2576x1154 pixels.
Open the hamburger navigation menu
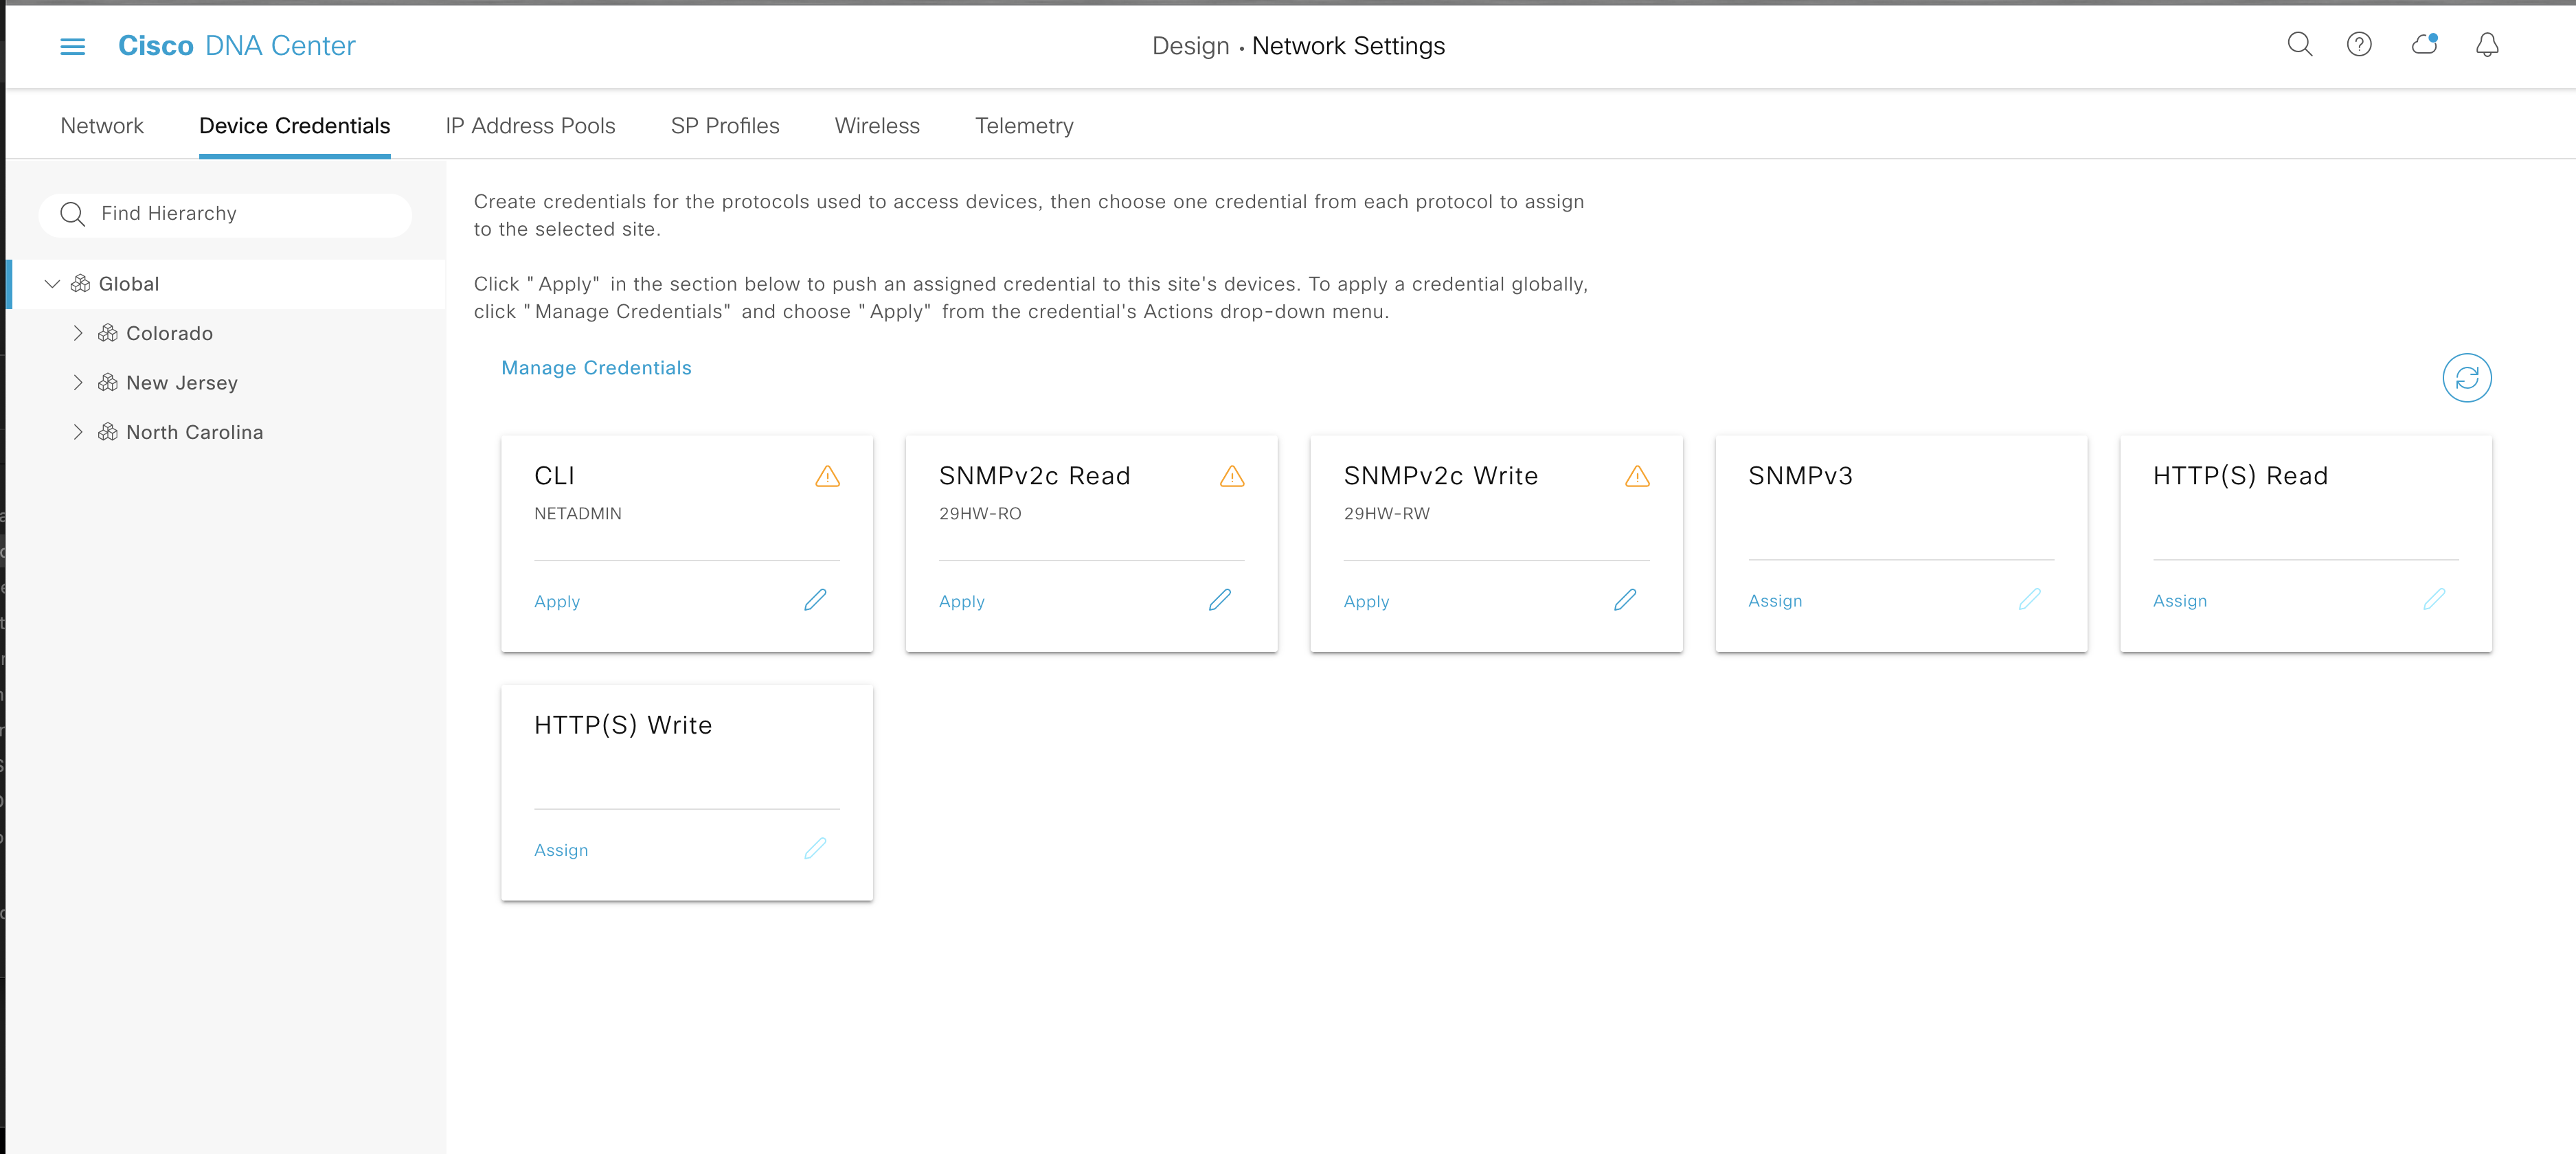click(72, 46)
